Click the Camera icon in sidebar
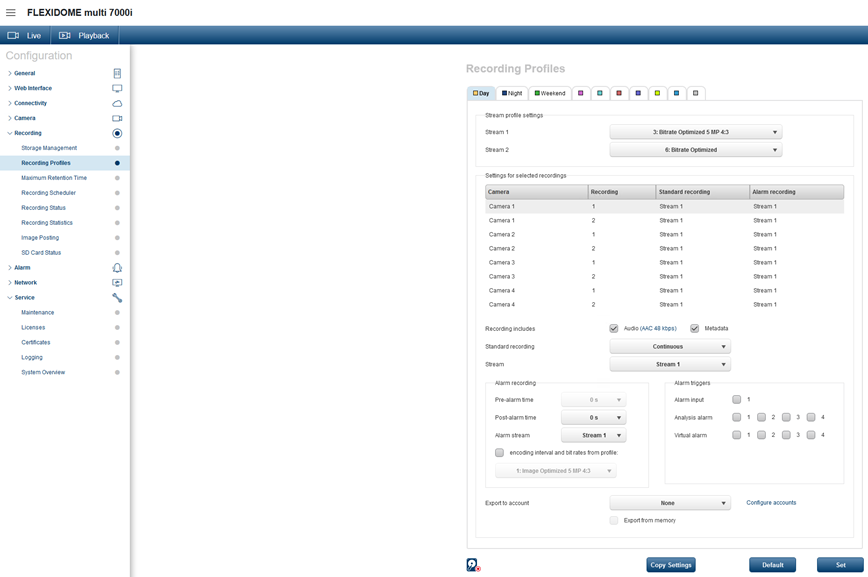868x577 pixels. 117,118
